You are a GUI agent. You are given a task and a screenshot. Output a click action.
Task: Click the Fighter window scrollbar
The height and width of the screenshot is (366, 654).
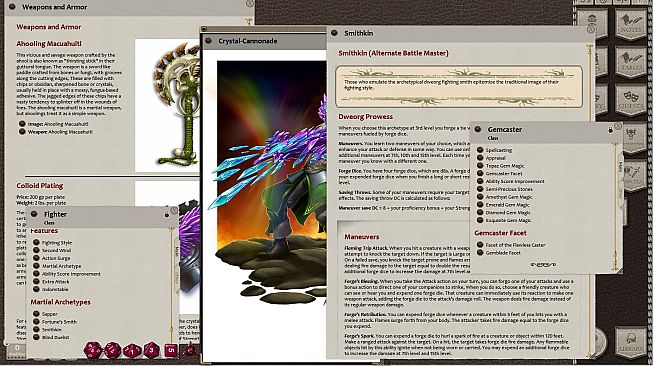(x=171, y=286)
